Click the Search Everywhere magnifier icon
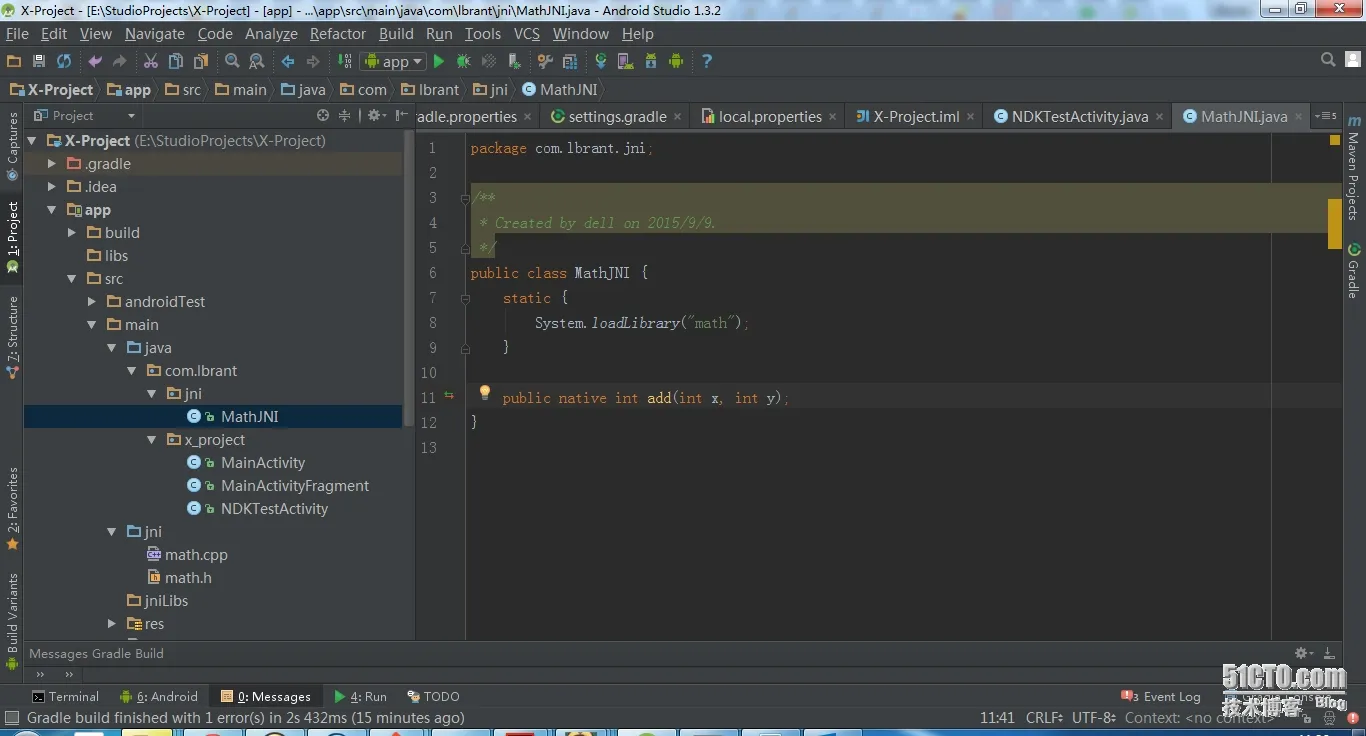1366x736 pixels. pyautogui.click(x=1328, y=60)
